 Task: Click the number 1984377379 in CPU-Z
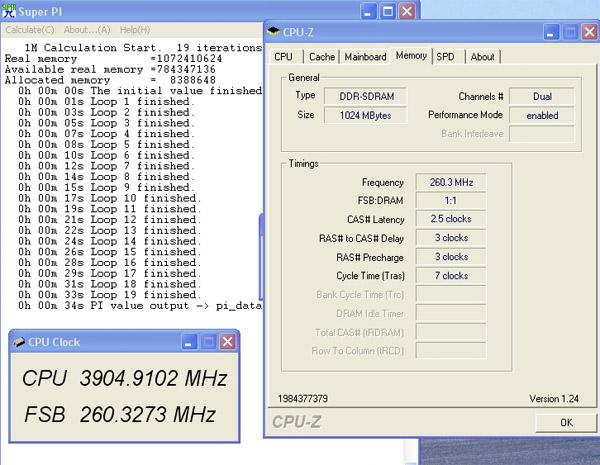[303, 399]
